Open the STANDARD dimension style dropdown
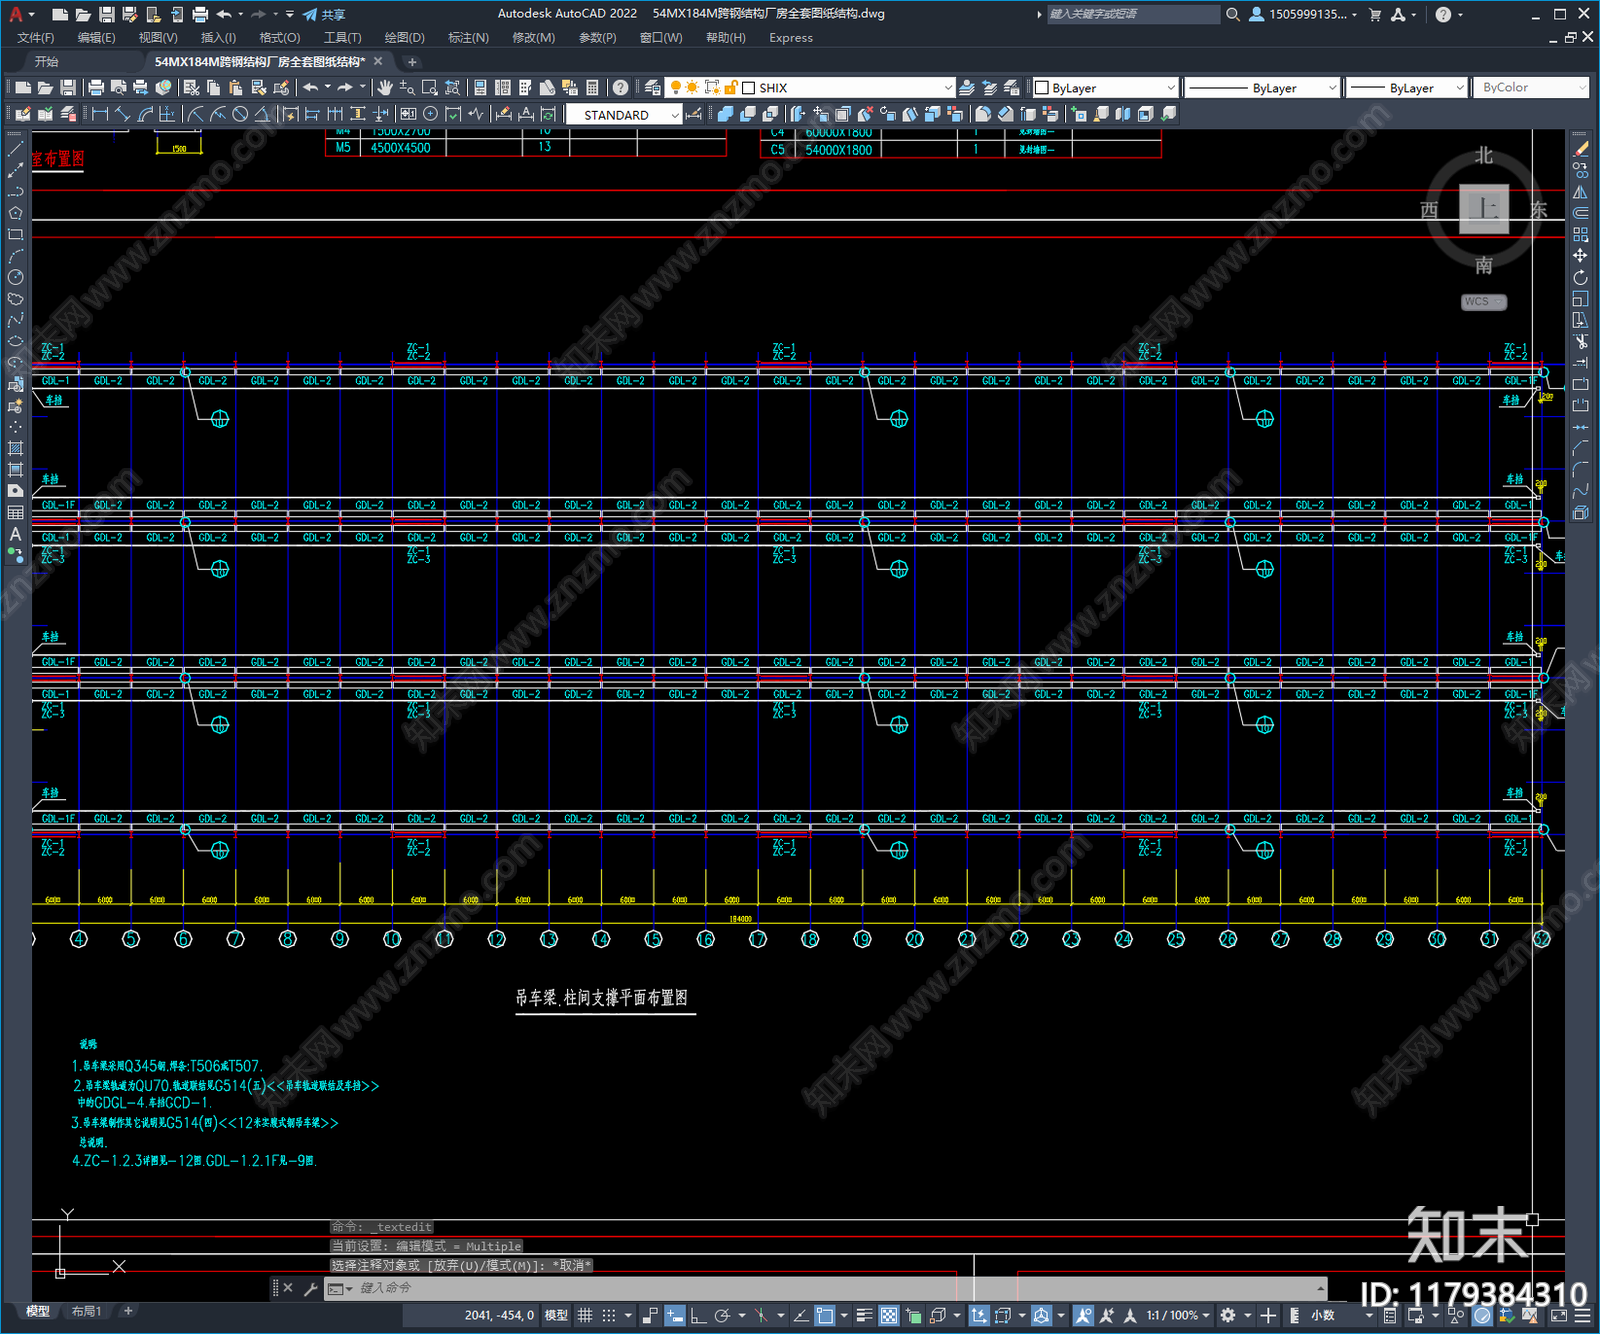The height and width of the screenshot is (1334, 1600). coord(675,115)
